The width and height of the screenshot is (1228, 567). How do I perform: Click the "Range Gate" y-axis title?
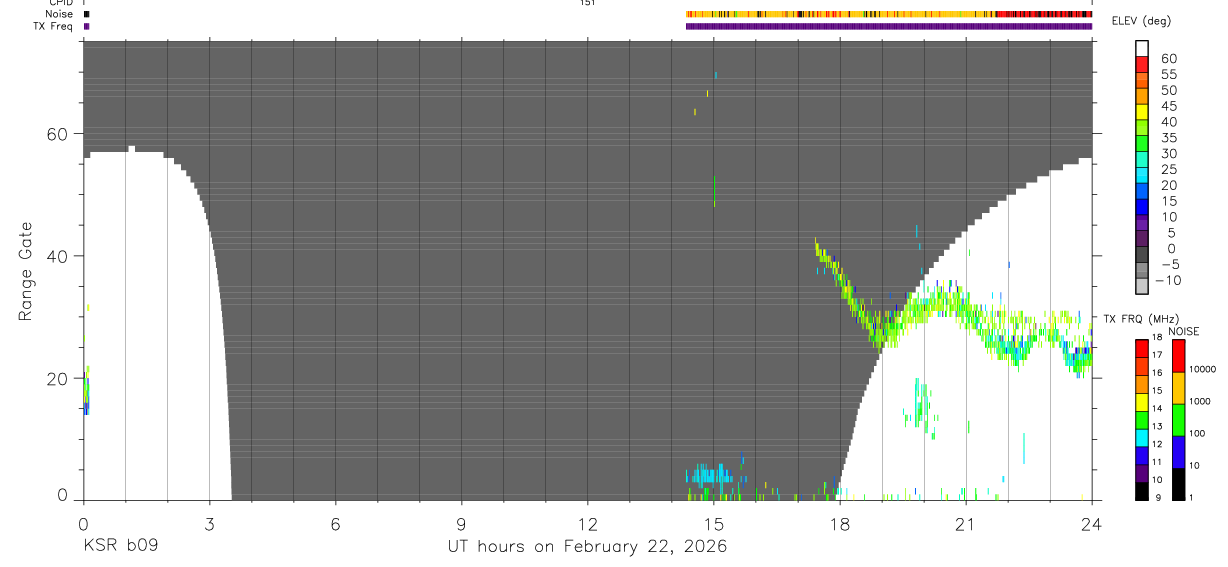[25, 271]
